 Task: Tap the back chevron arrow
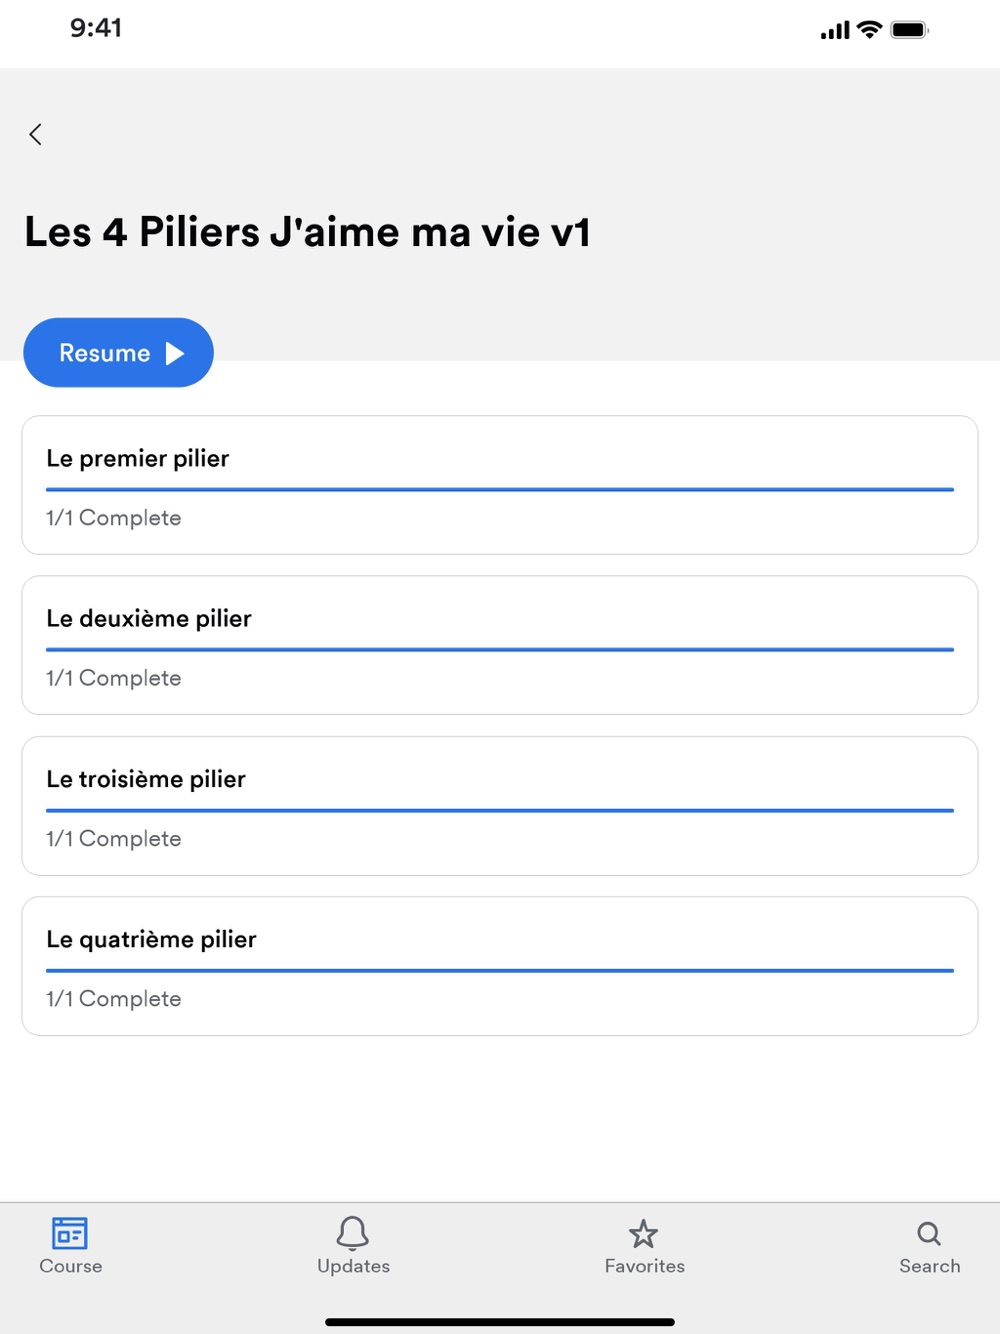(x=36, y=134)
